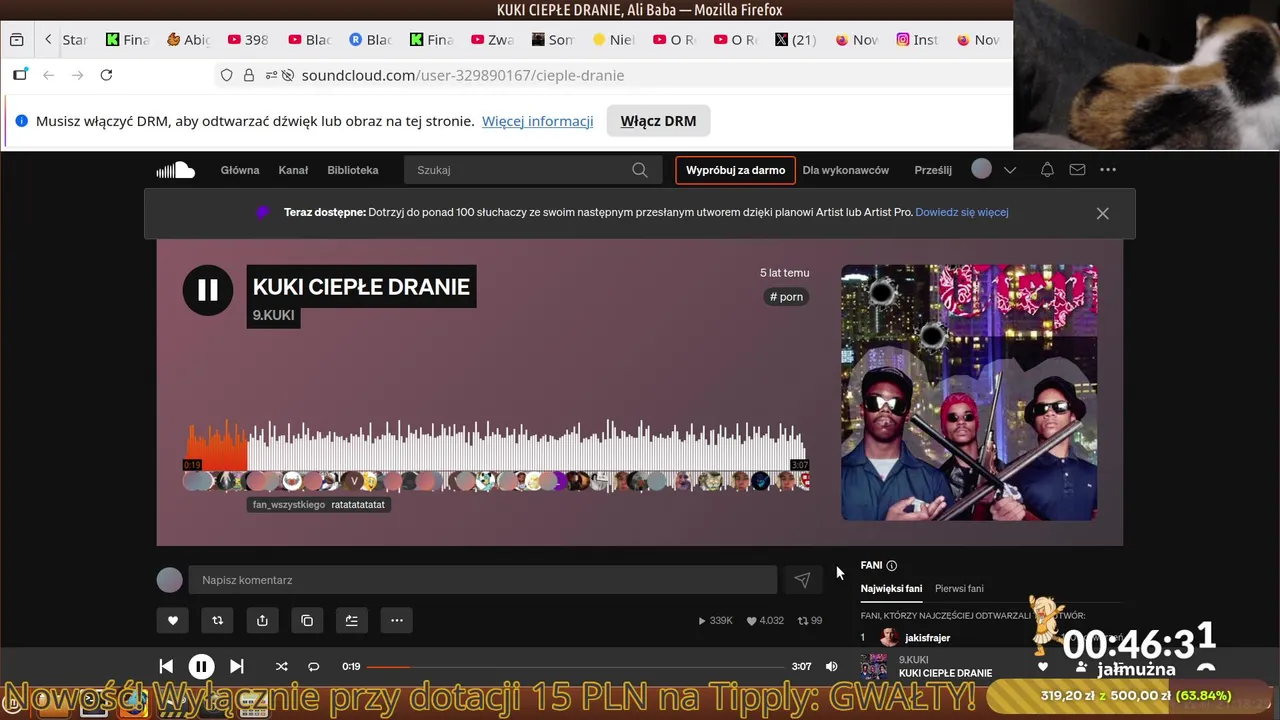Copy the track link with the copy icon

307,620
